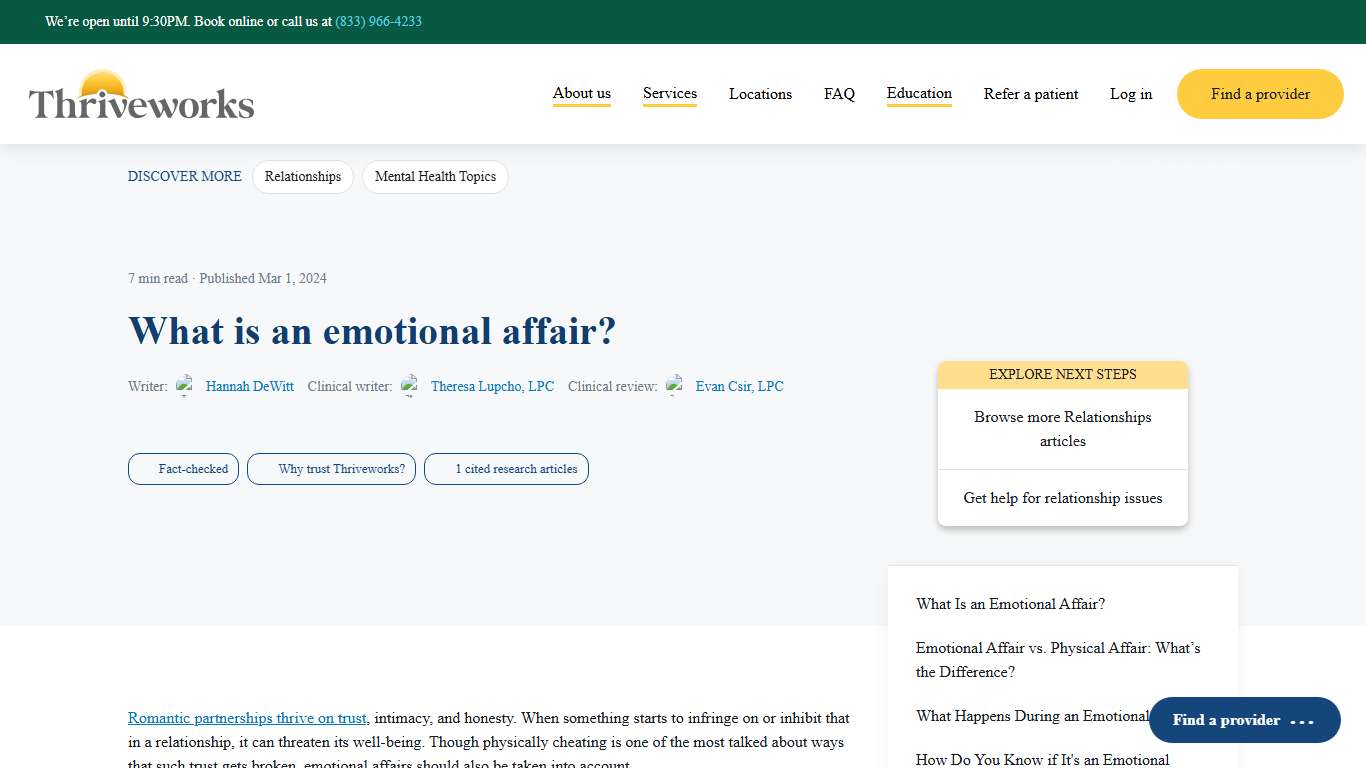Click Theresa Lupcho's avatar image
This screenshot has height=768, width=1366.
click(411, 385)
